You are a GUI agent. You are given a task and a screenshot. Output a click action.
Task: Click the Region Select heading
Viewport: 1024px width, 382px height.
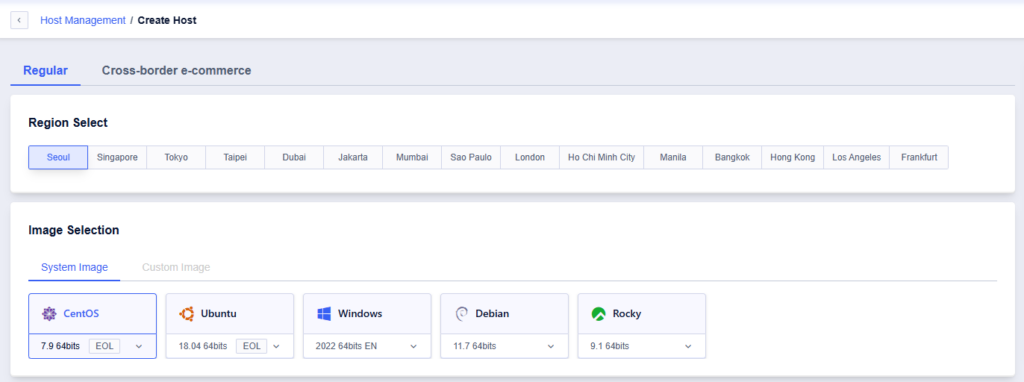68,122
